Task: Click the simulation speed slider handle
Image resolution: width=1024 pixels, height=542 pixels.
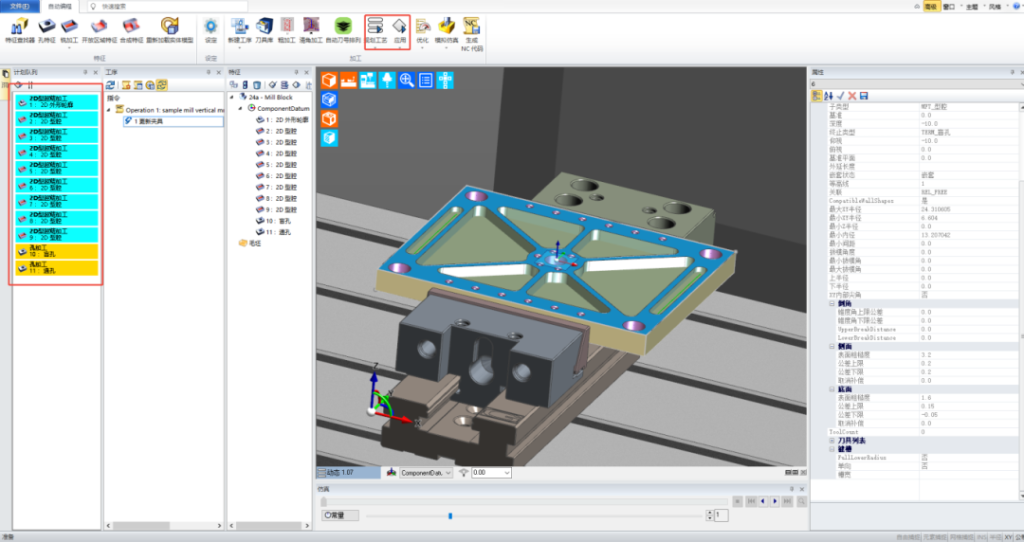Action: coord(450,515)
